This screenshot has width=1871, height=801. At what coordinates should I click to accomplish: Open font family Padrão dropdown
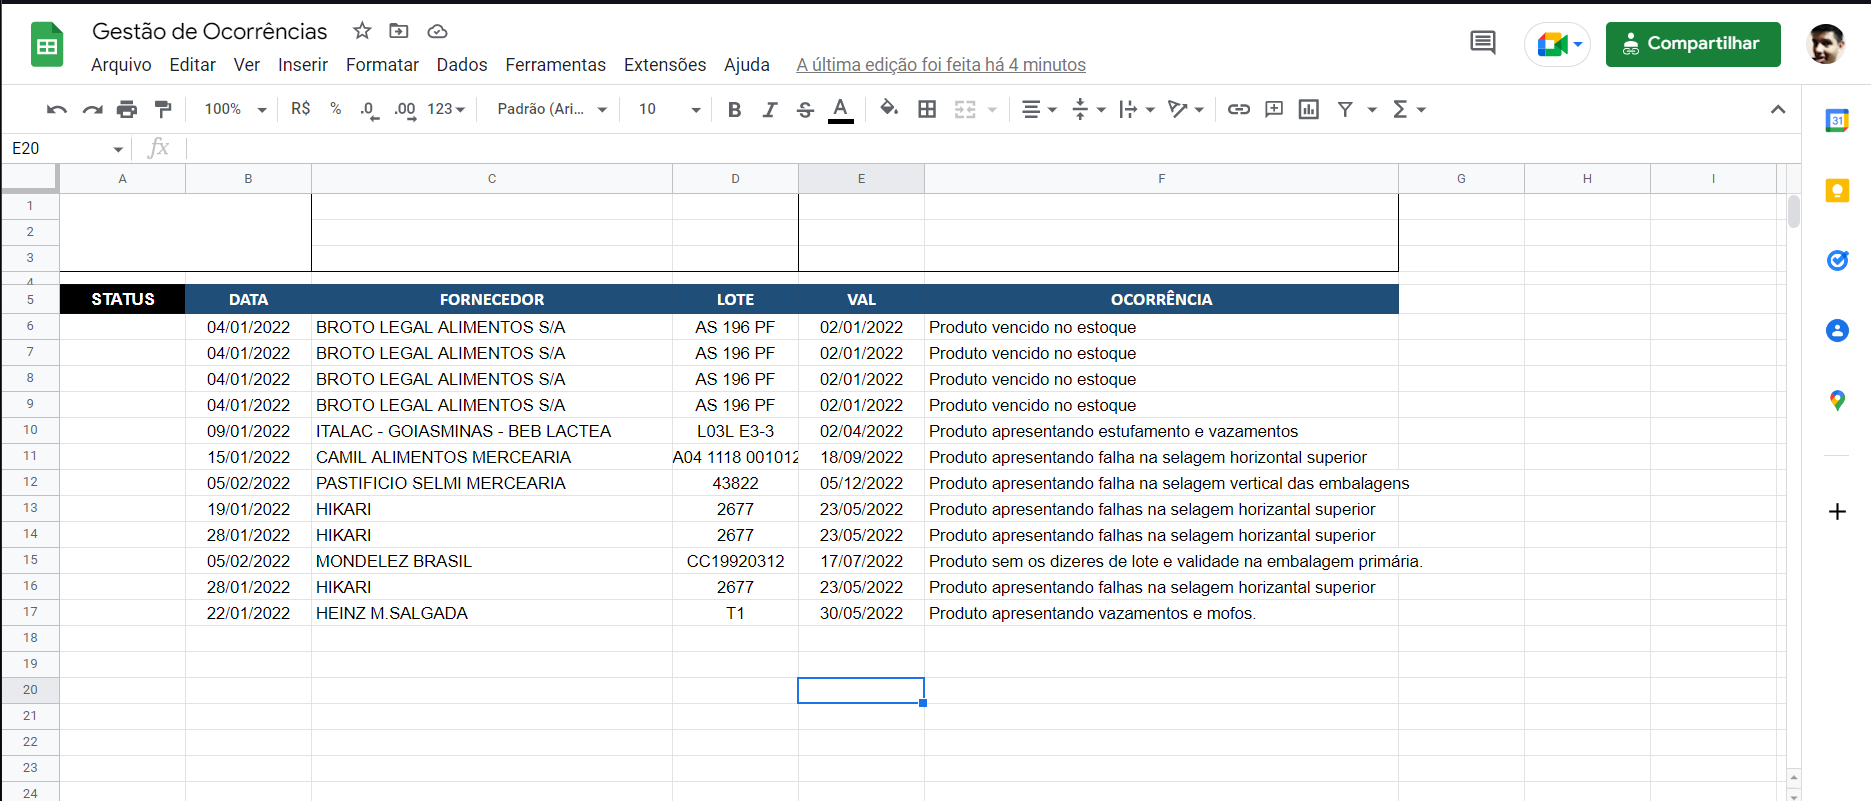[552, 109]
